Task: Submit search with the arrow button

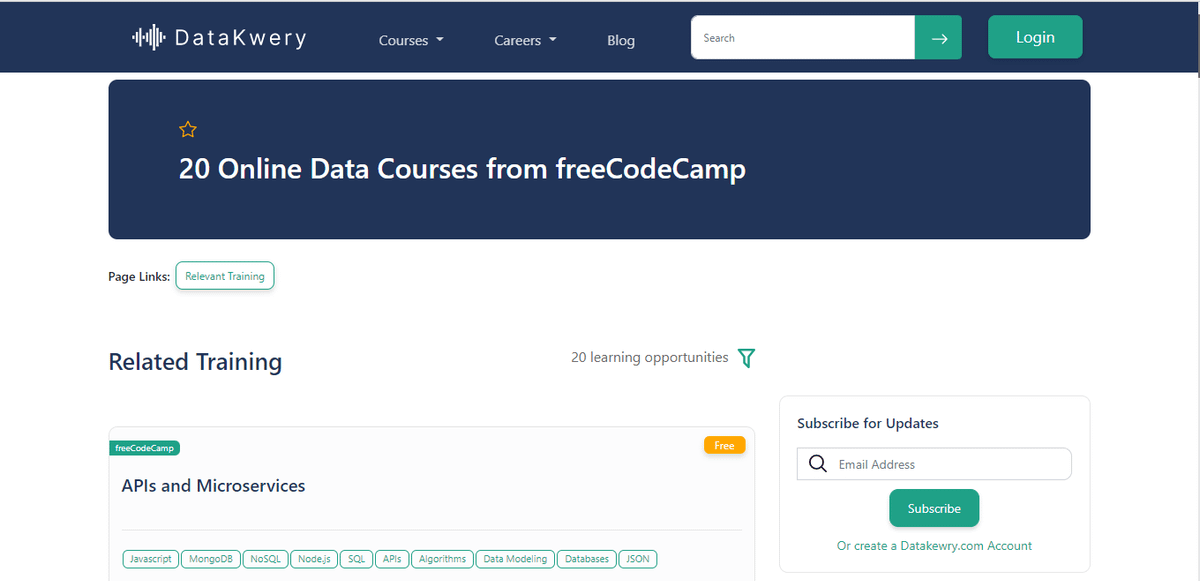Action: 938,38
